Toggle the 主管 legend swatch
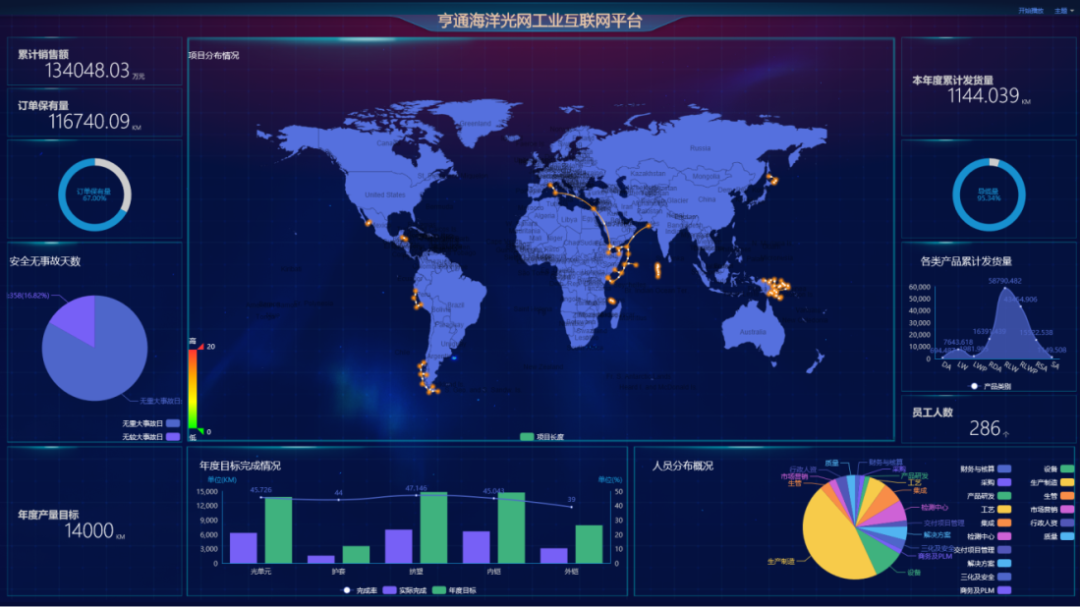 click(x=1066, y=496)
